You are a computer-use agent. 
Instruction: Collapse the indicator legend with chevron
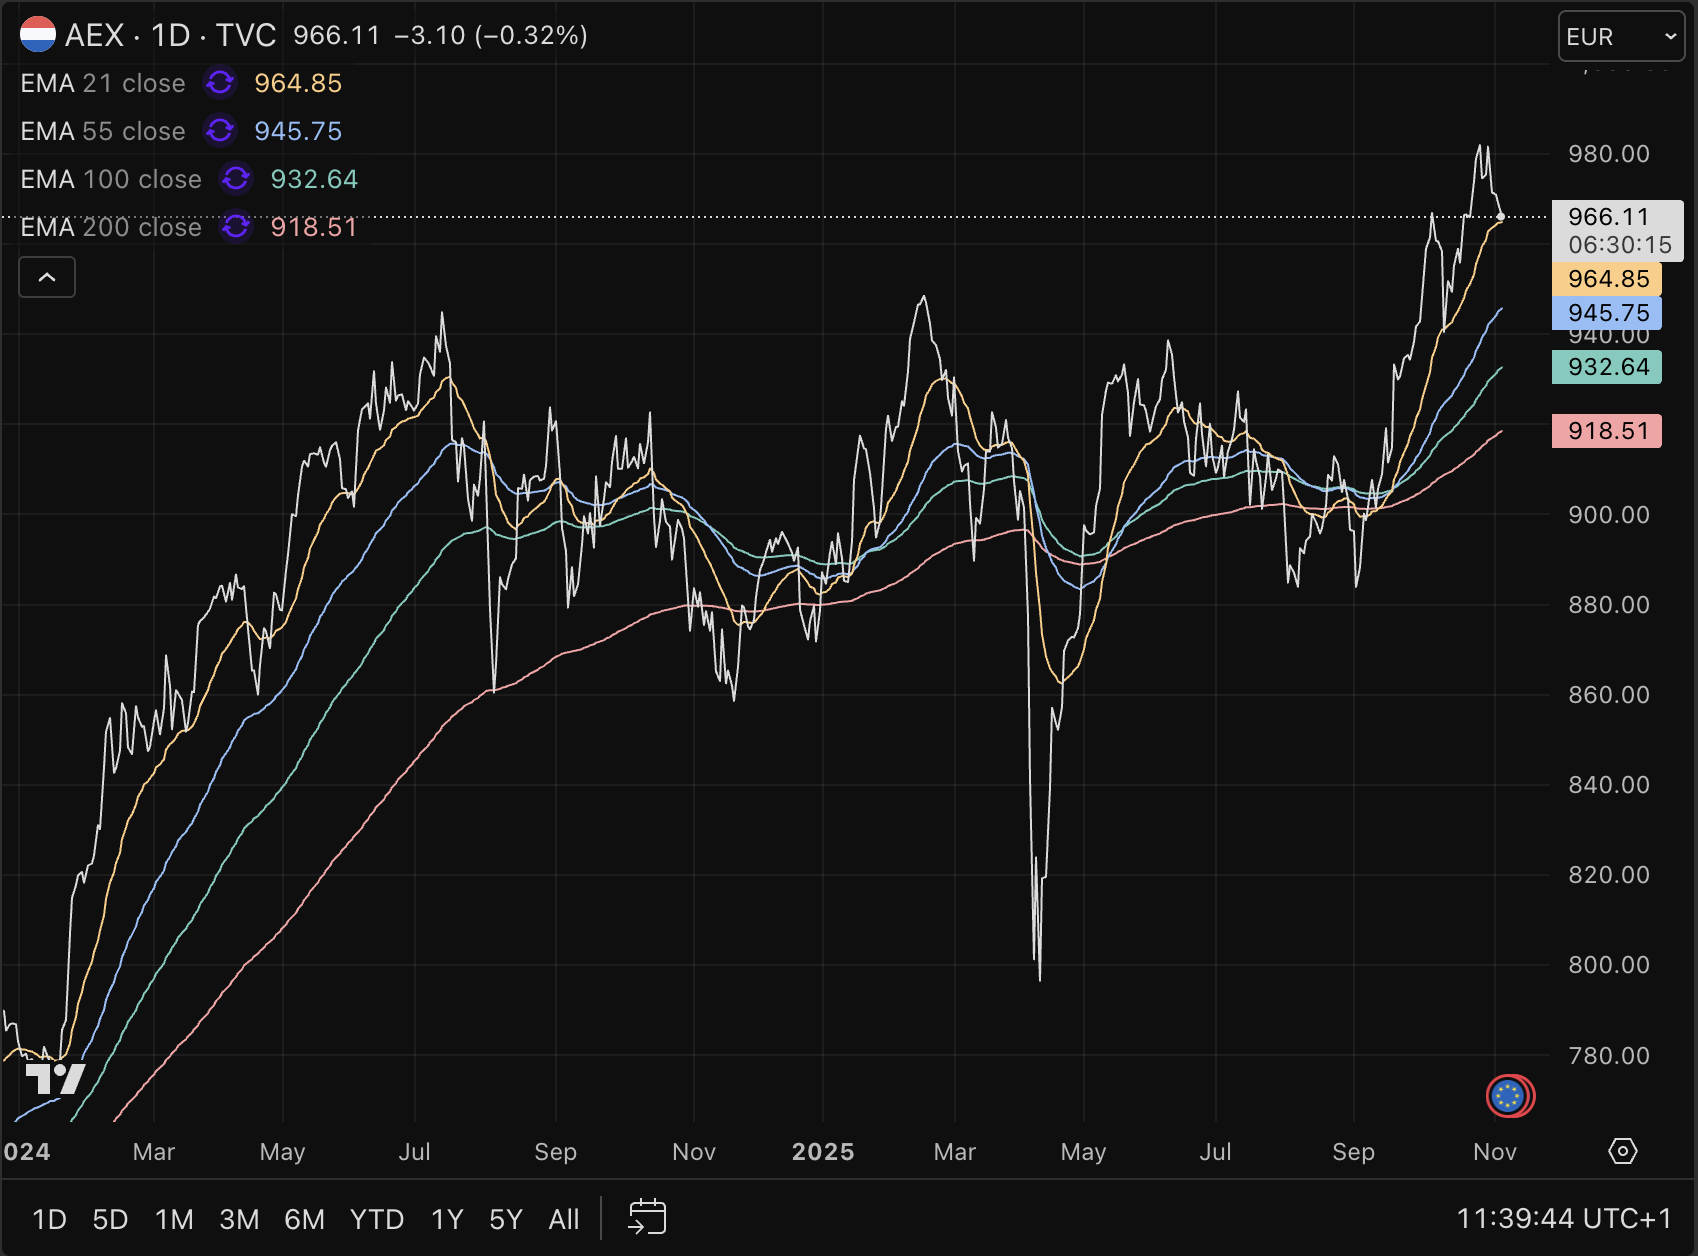tap(47, 277)
